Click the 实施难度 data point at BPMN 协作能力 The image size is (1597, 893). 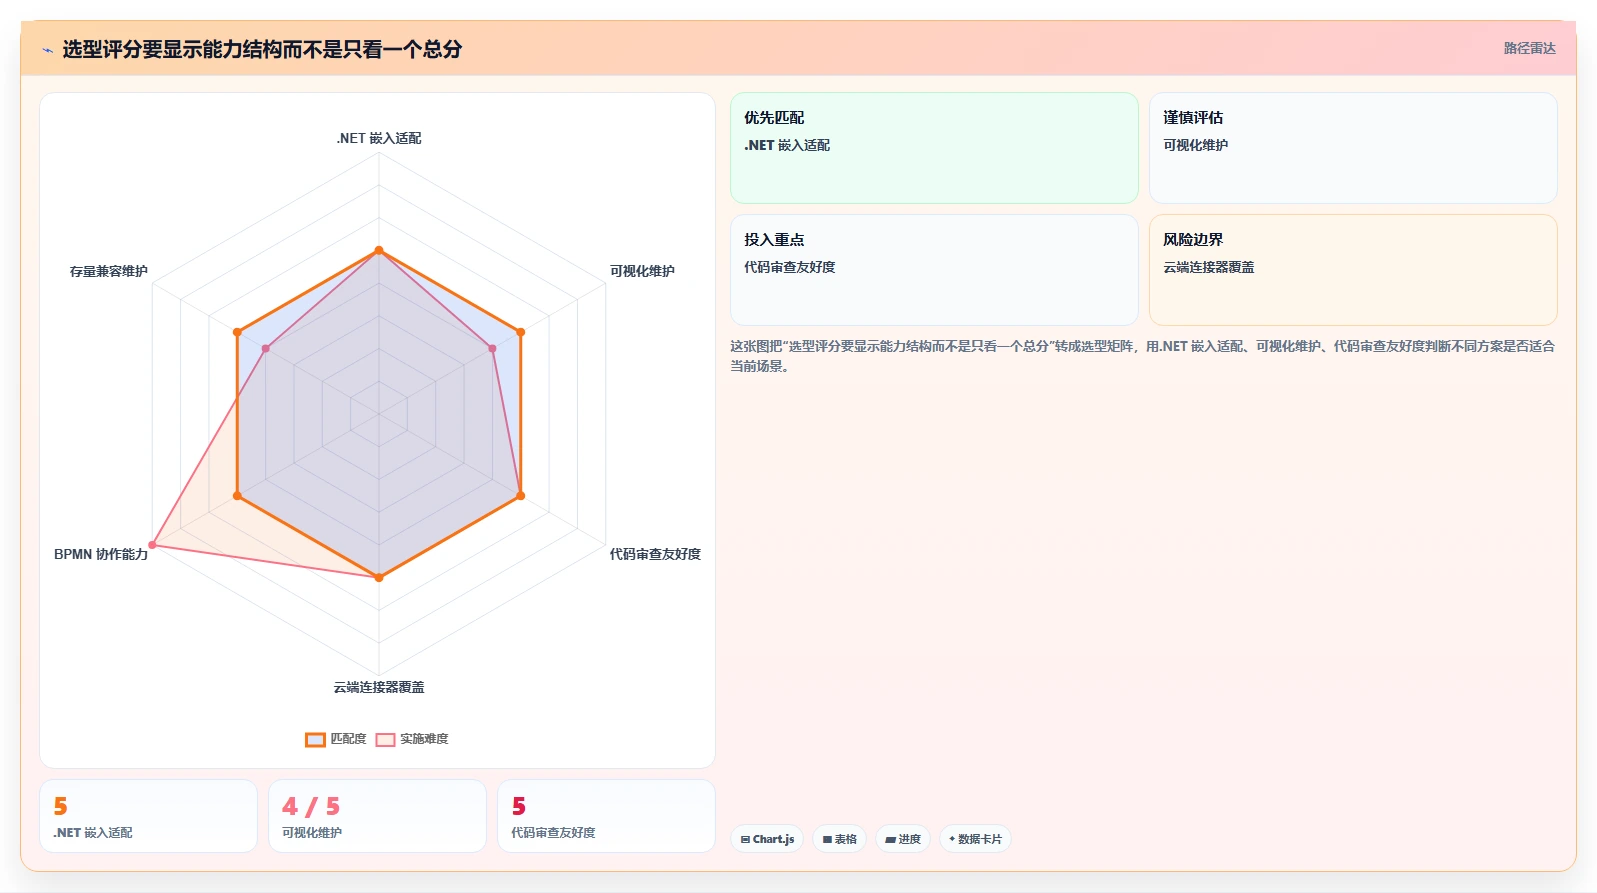tap(152, 545)
